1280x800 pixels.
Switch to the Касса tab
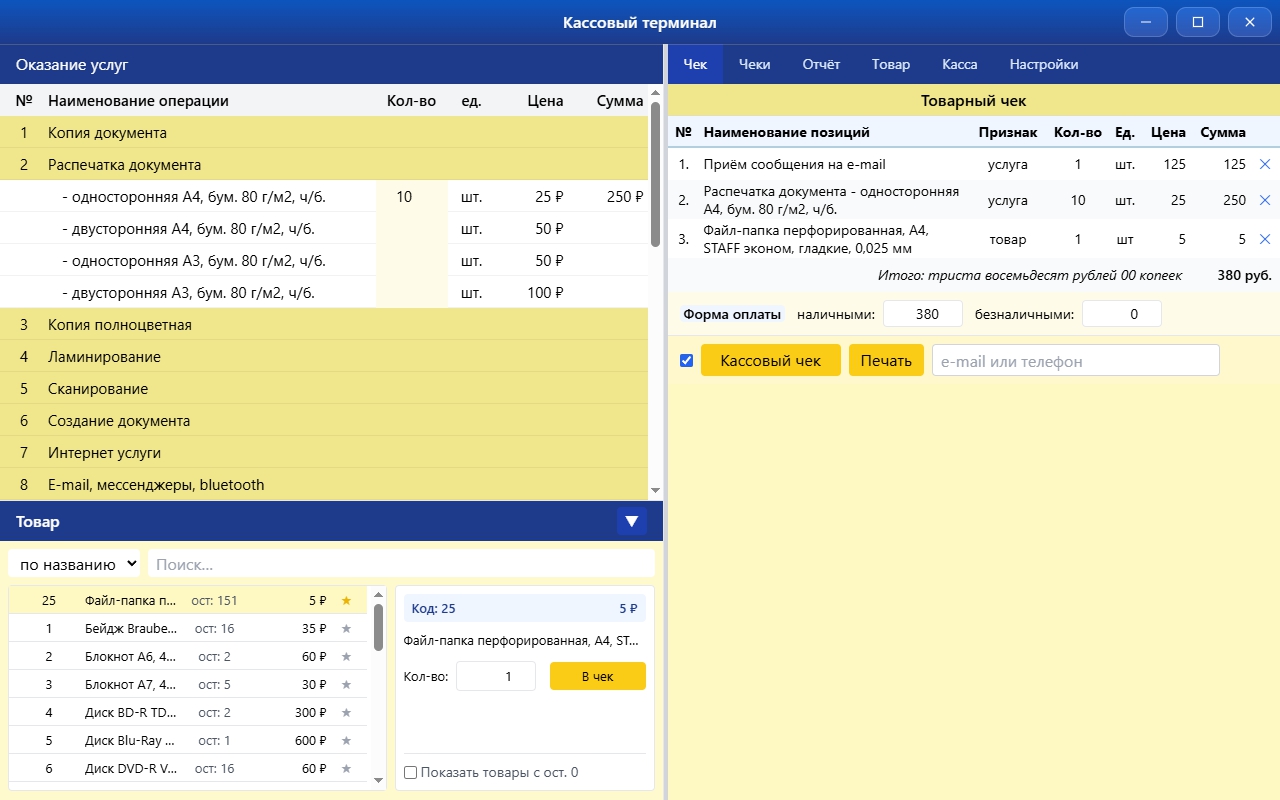click(x=960, y=64)
